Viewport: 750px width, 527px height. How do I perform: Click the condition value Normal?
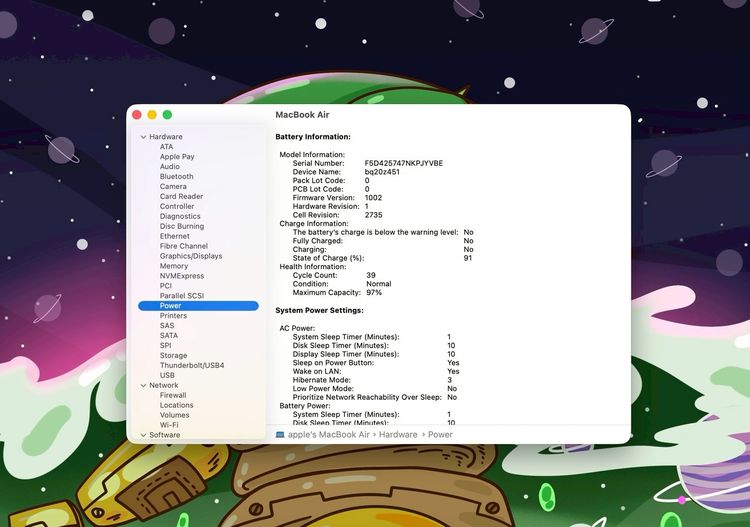click(x=379, y=284)
